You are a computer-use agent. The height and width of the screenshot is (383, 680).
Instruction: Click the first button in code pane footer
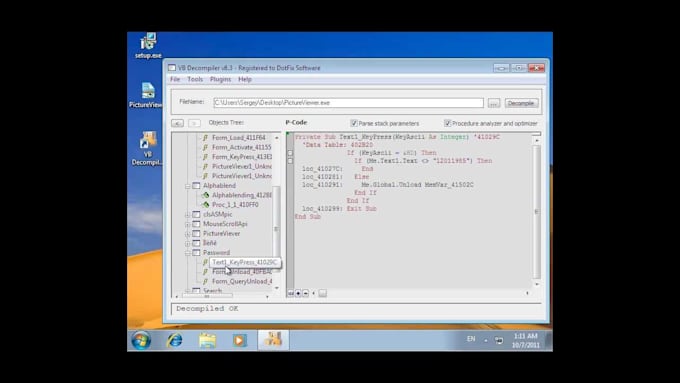[x=291, y=294]
